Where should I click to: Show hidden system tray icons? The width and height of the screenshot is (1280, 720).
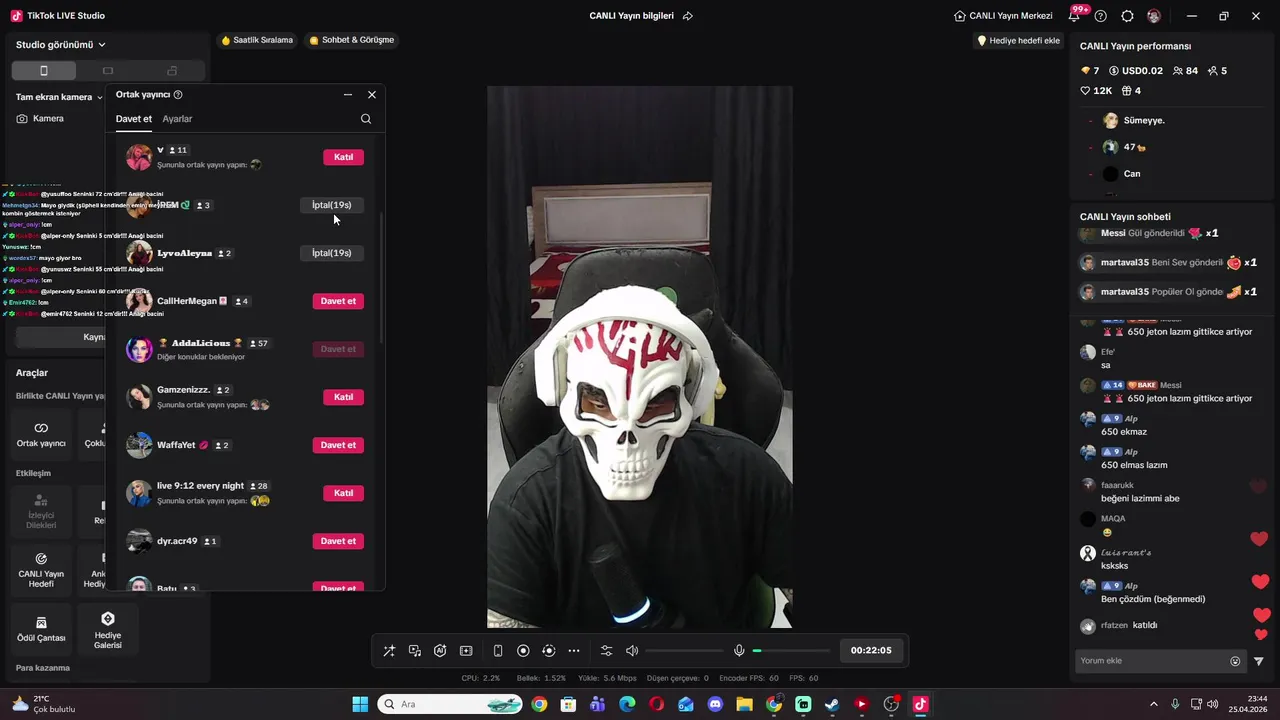1153,705
